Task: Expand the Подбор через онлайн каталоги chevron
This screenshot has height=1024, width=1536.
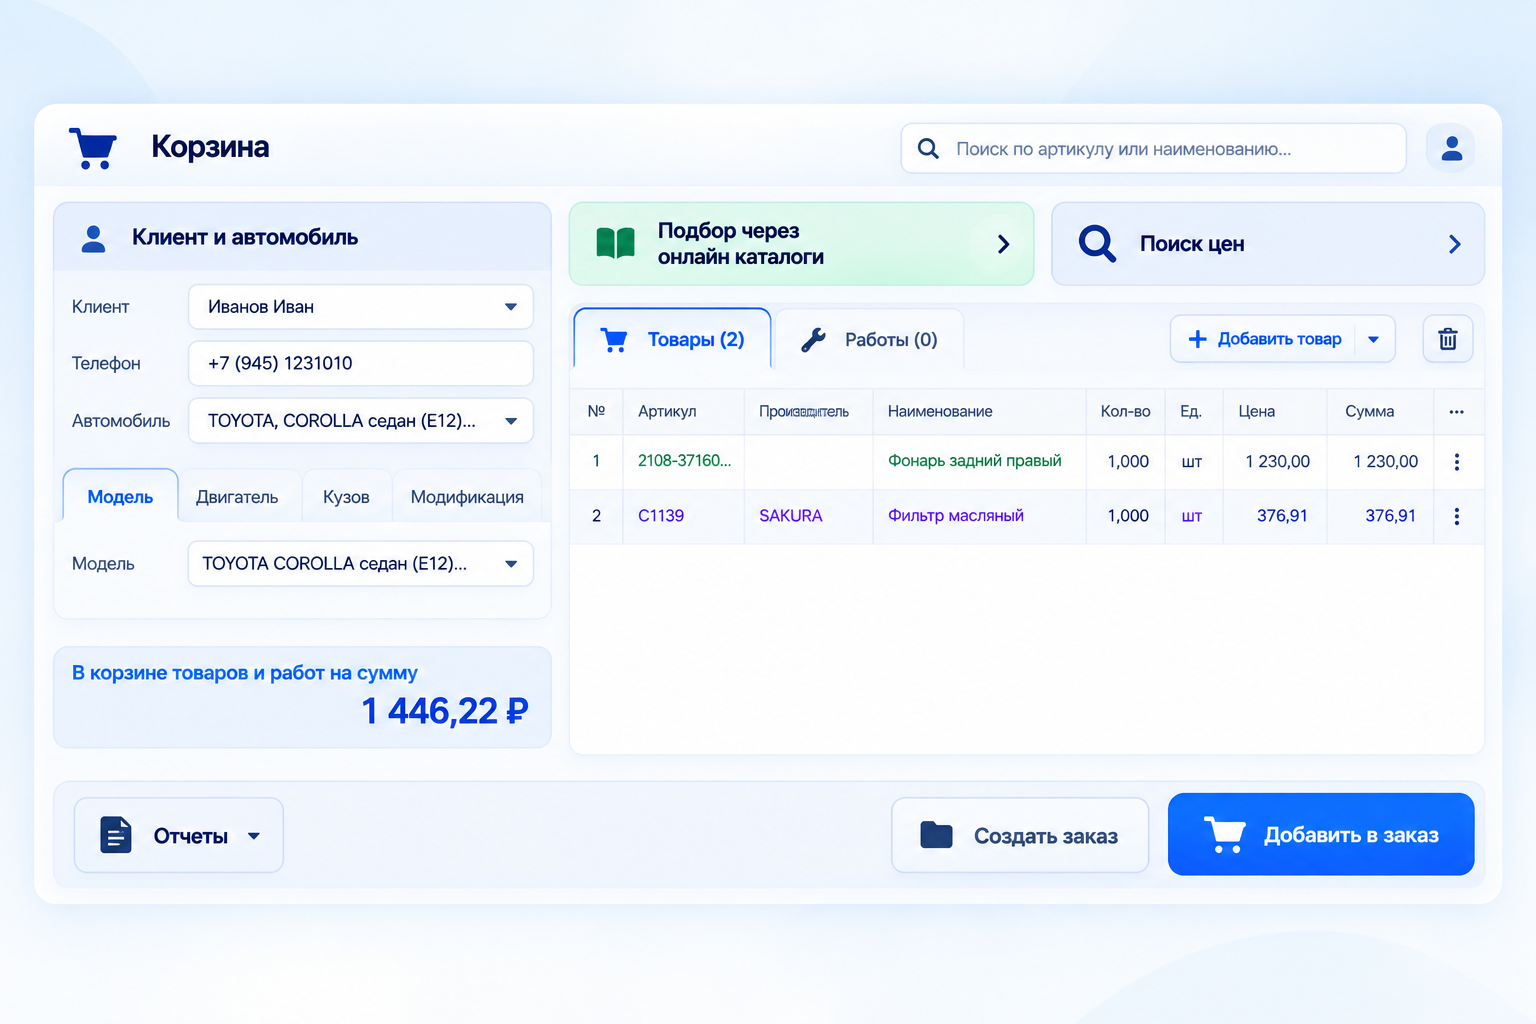Action: tap(1003, 244)
